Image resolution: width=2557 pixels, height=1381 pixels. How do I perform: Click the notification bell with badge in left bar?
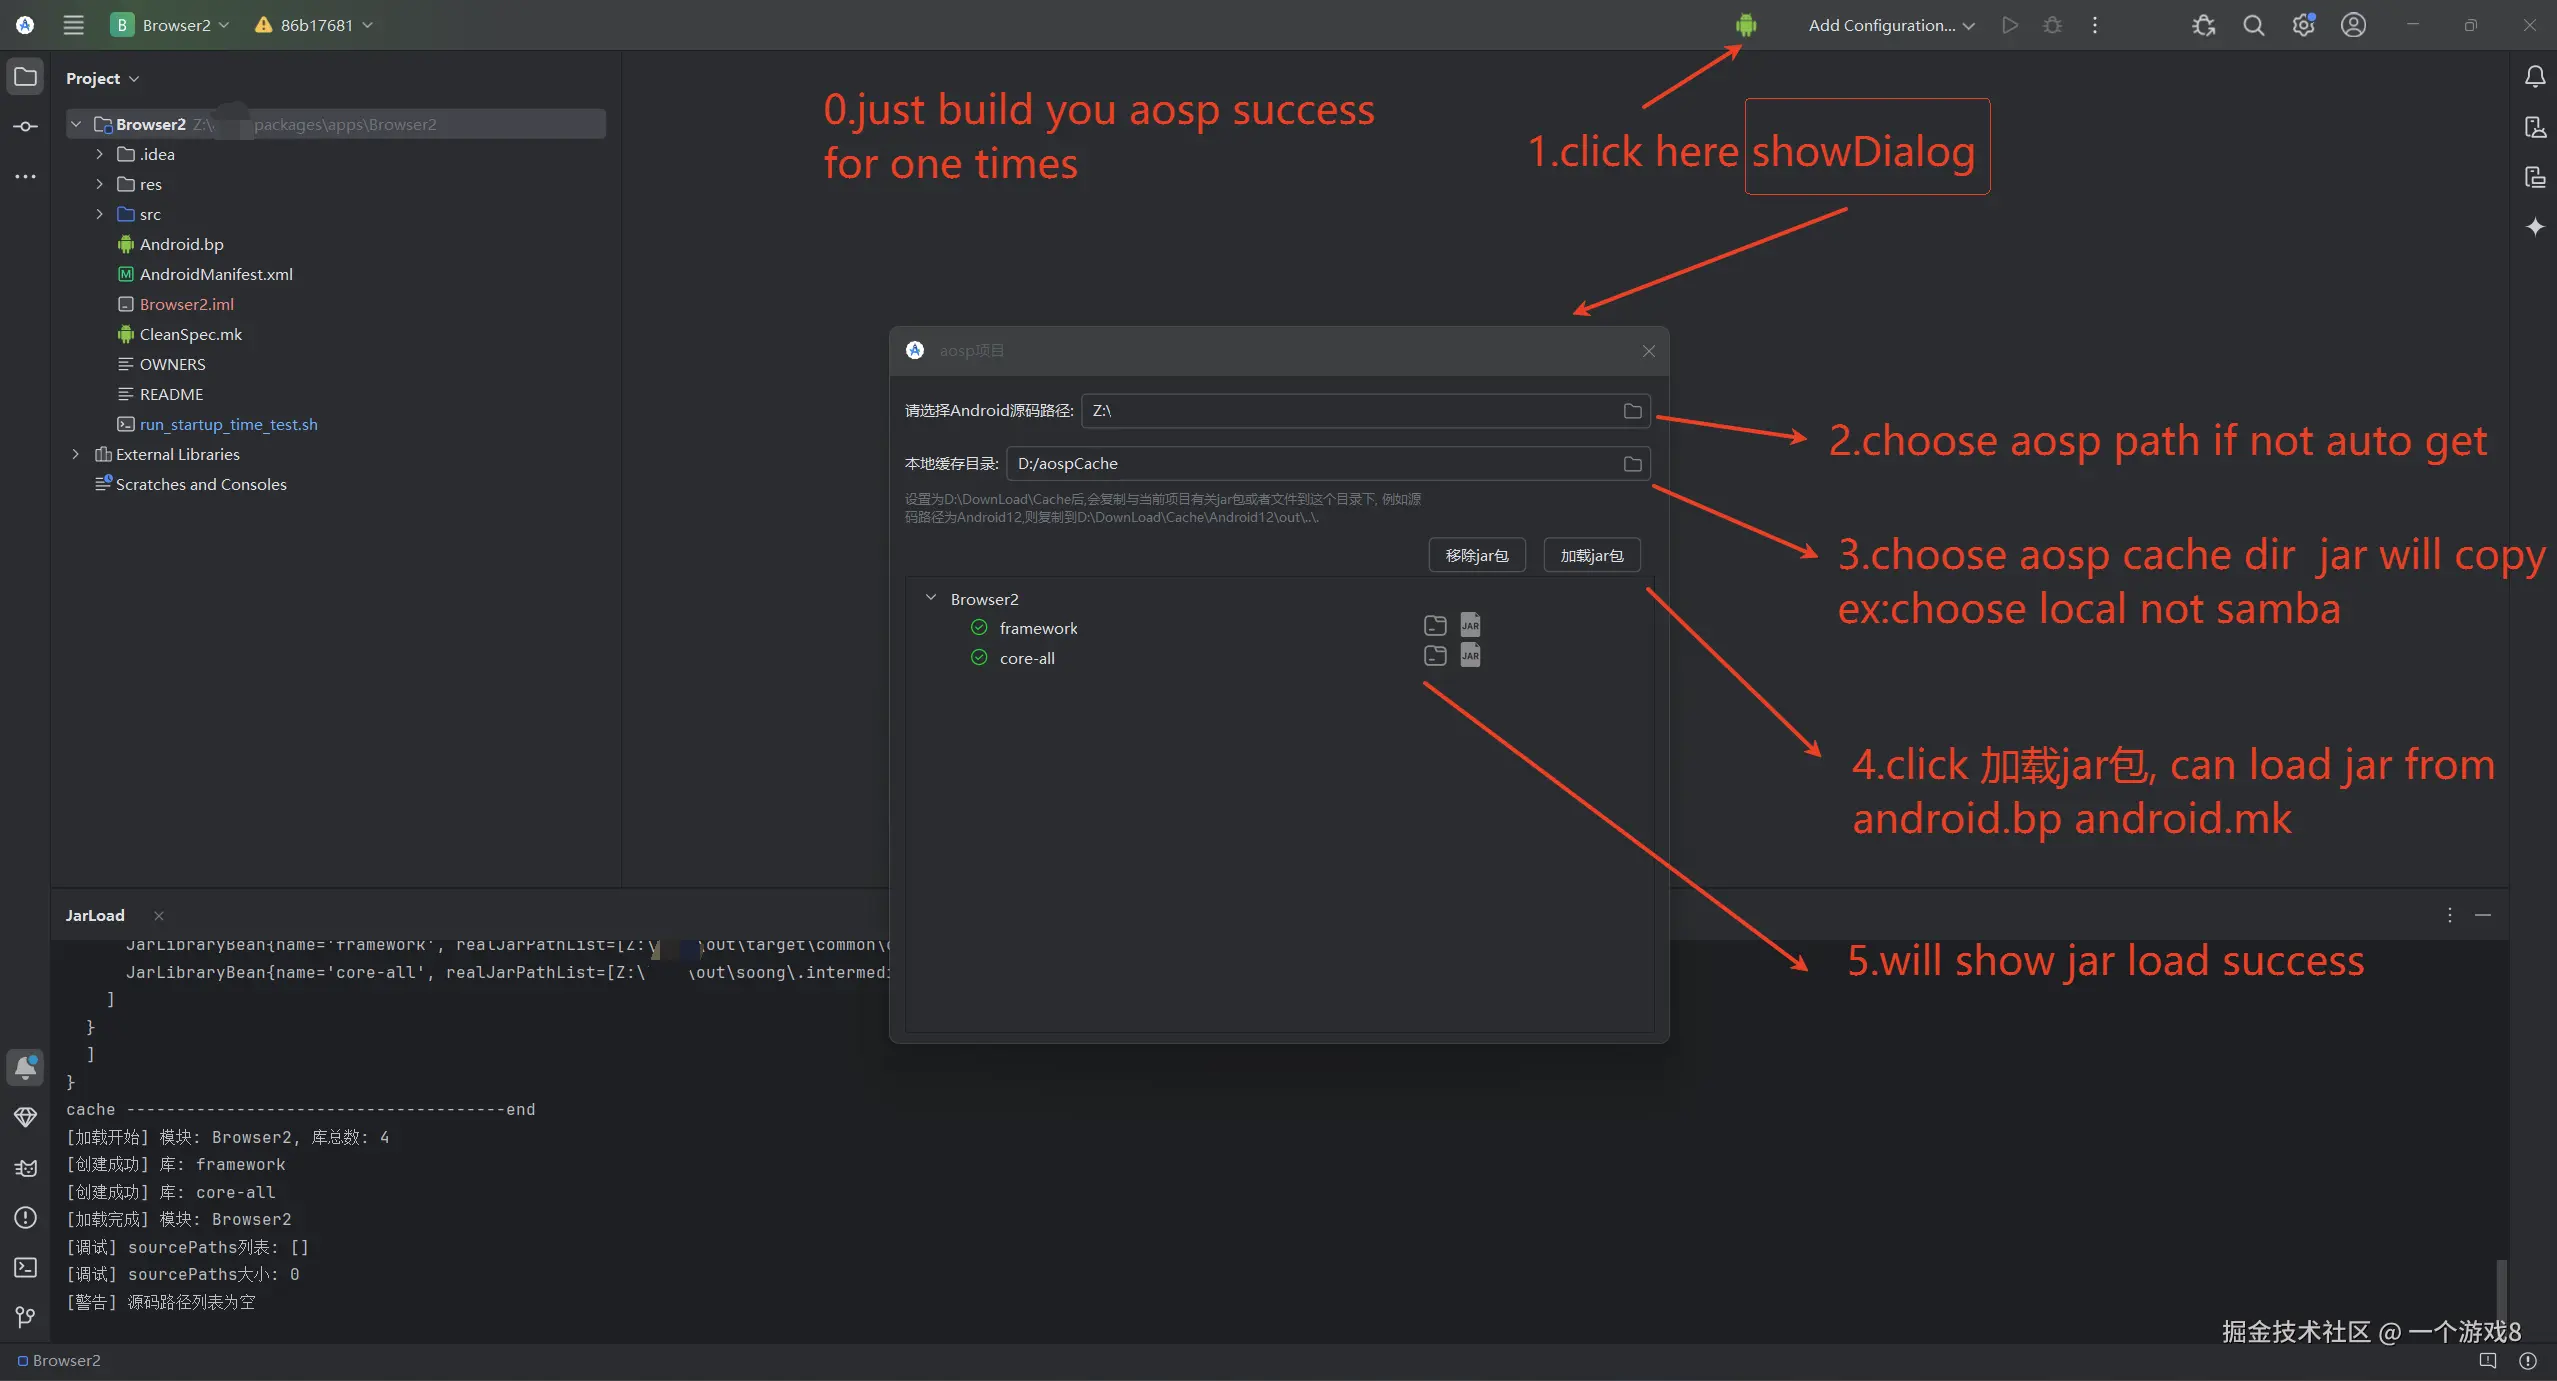[26, 1067]
